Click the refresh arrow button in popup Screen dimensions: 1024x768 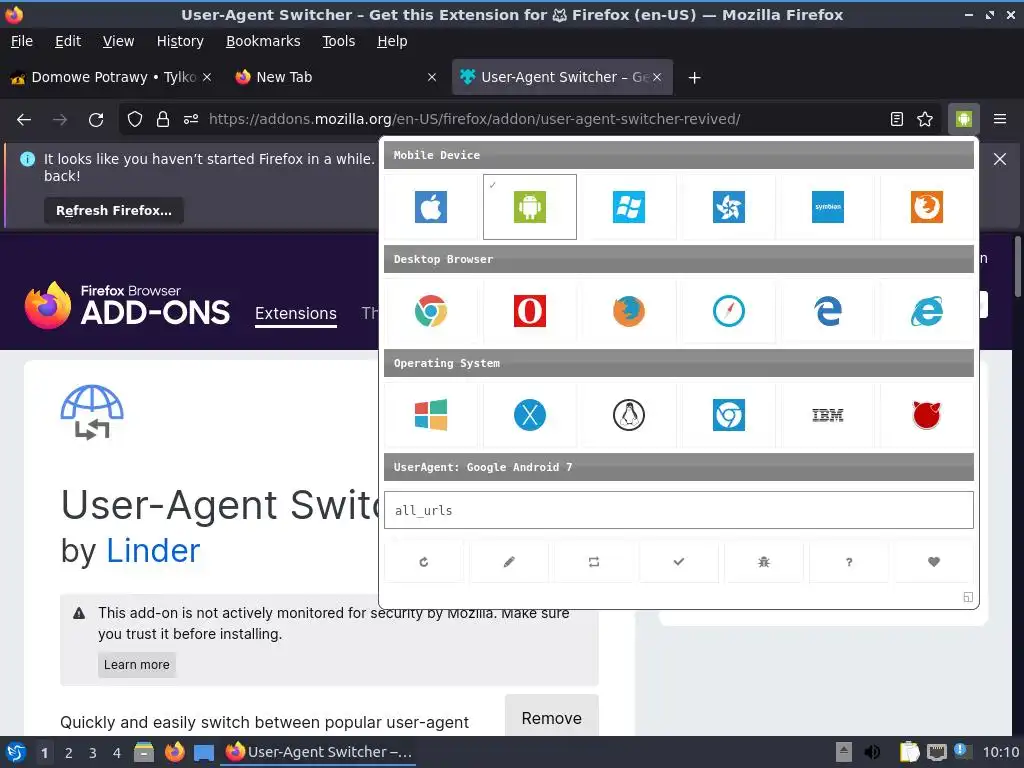click(x=424, y=562)
